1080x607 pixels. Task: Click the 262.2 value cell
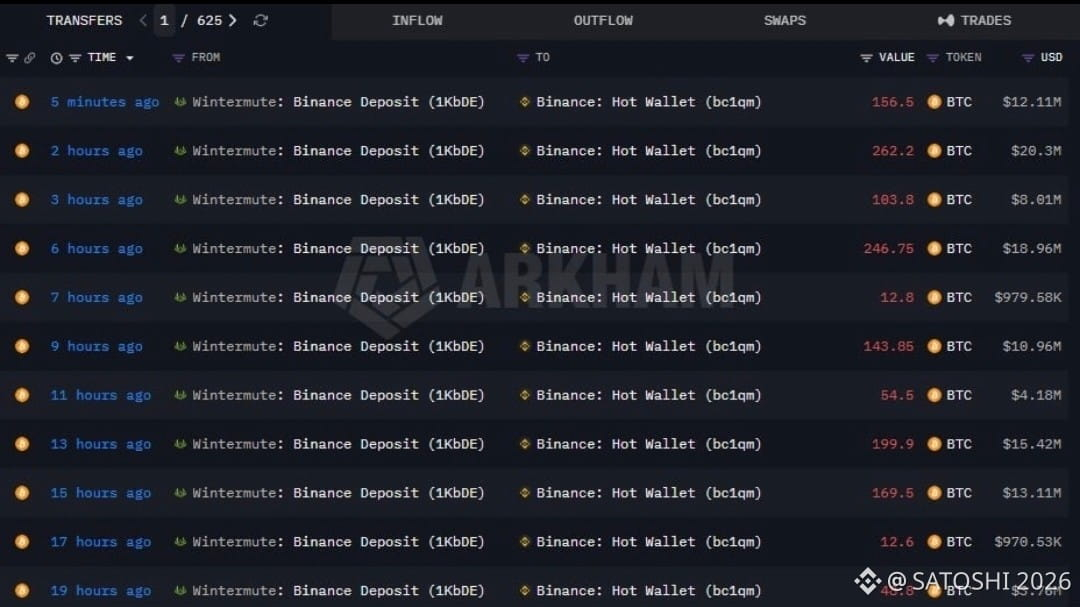pos(893,151)
